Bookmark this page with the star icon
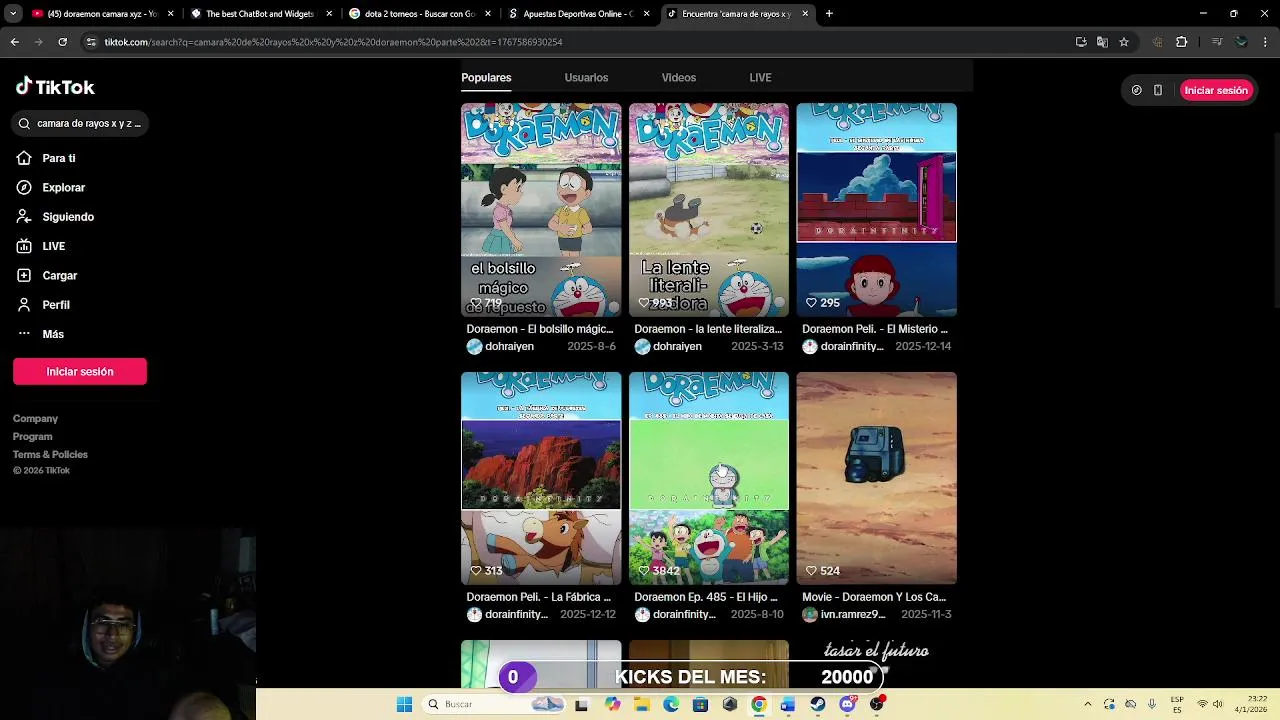 click(1124, 42)
